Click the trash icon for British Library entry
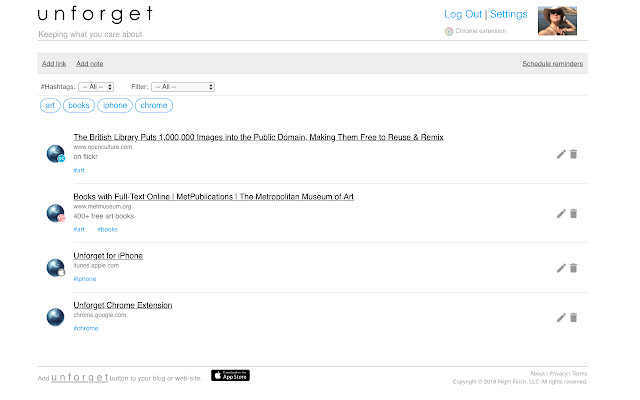 [x=574, y=154]
